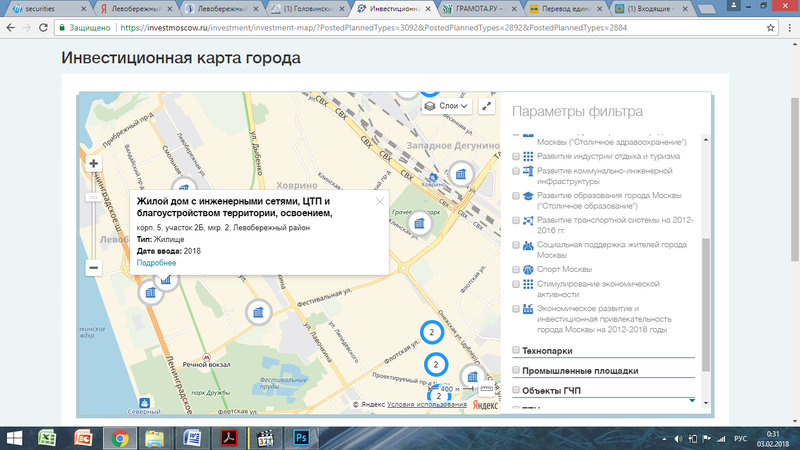Zoom out the map with minus button
Image resolution: width=800 pixels, height=450 pixels.
(x=93, y=268)
